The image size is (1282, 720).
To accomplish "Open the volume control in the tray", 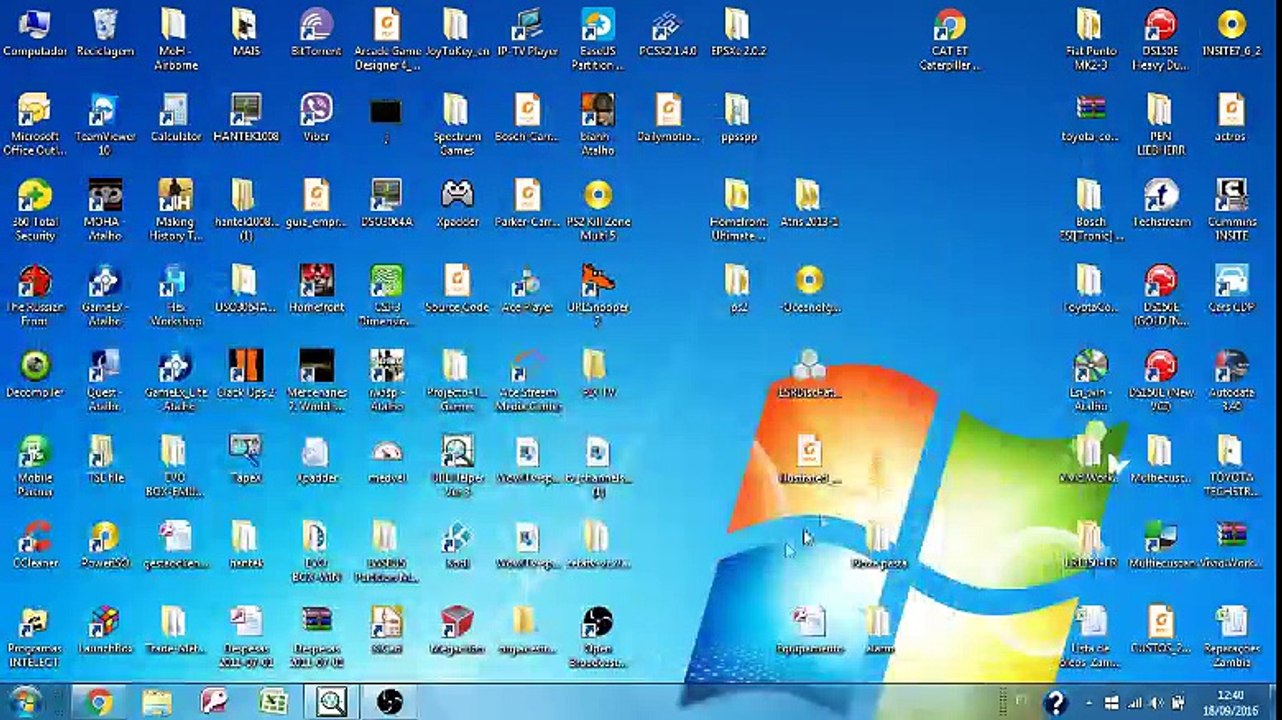I will [1157, 703].
